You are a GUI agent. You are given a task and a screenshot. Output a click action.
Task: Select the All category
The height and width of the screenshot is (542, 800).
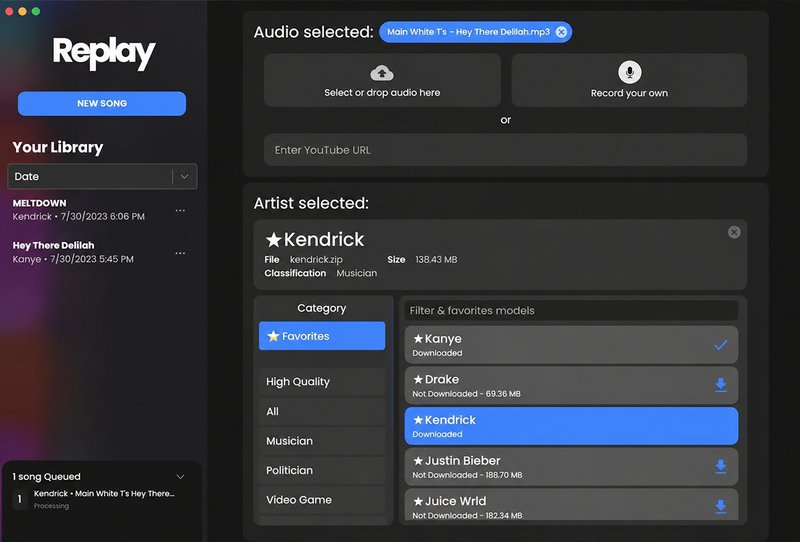pyautogui.click(x=322, y=411)
